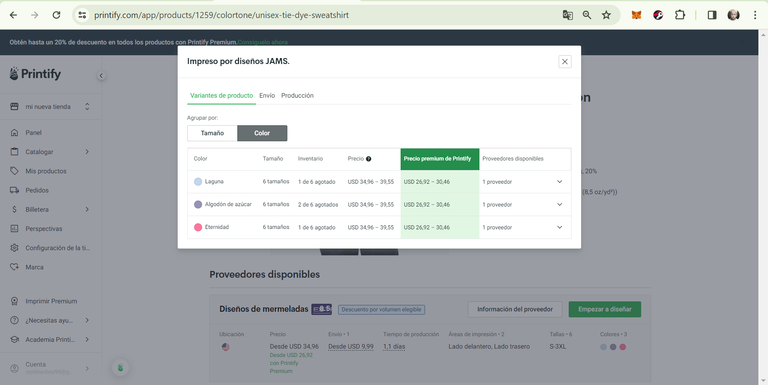Expand the Cuenta account arrow
Viewport: 768px width, 385px height.
pos(87,368)
